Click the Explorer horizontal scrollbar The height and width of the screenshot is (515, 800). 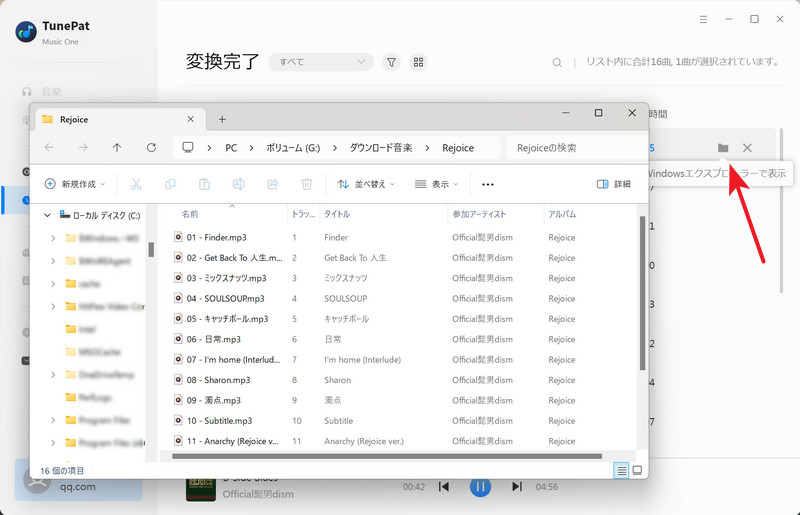point(387,456)
